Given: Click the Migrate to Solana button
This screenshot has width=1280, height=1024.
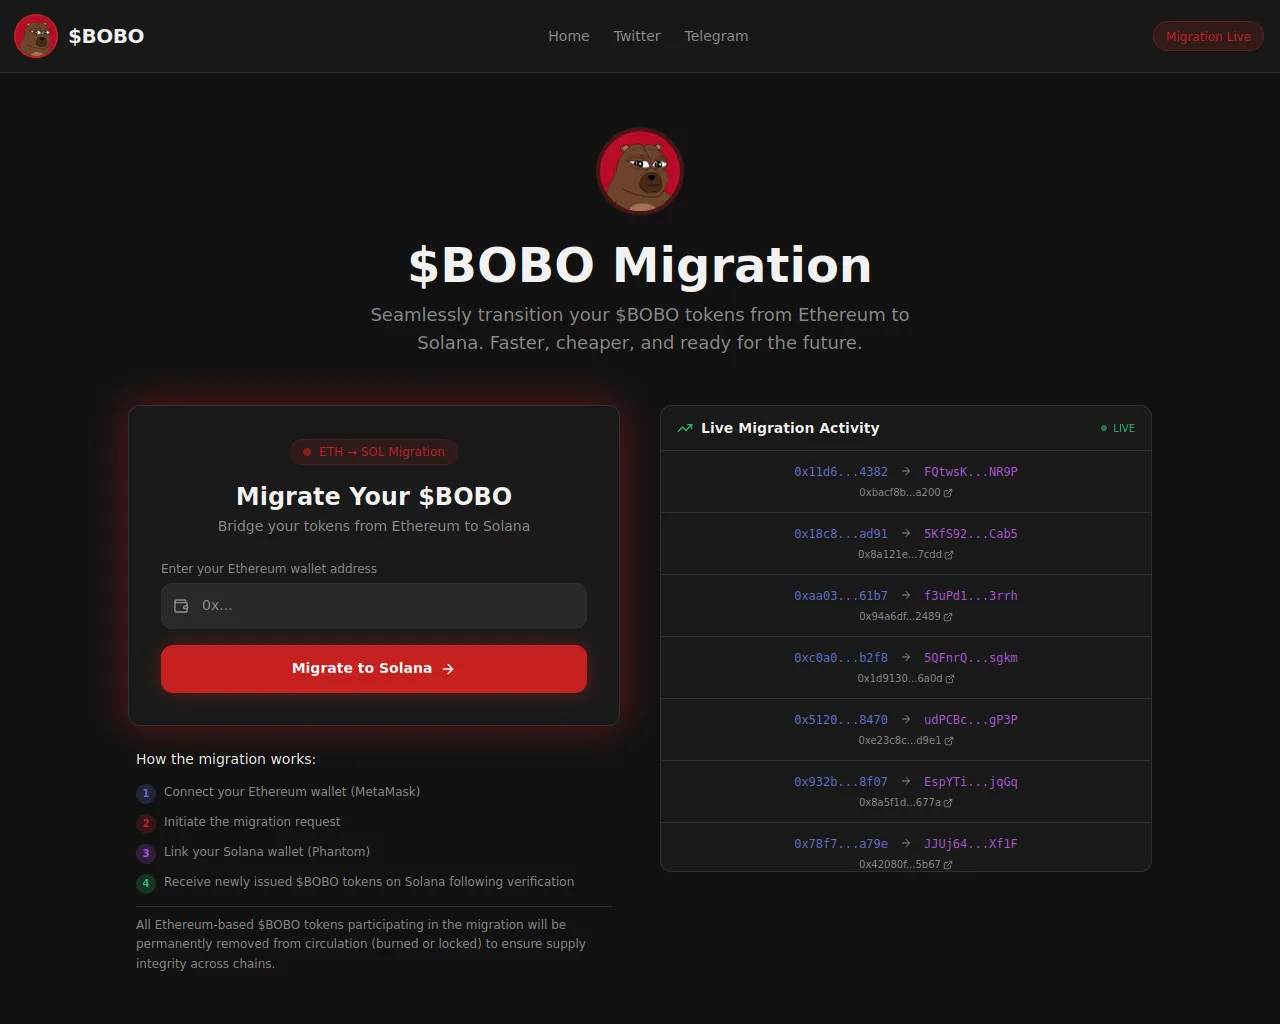Looking at the screenshot, I should pyautogui.click(x=374, y=669).
